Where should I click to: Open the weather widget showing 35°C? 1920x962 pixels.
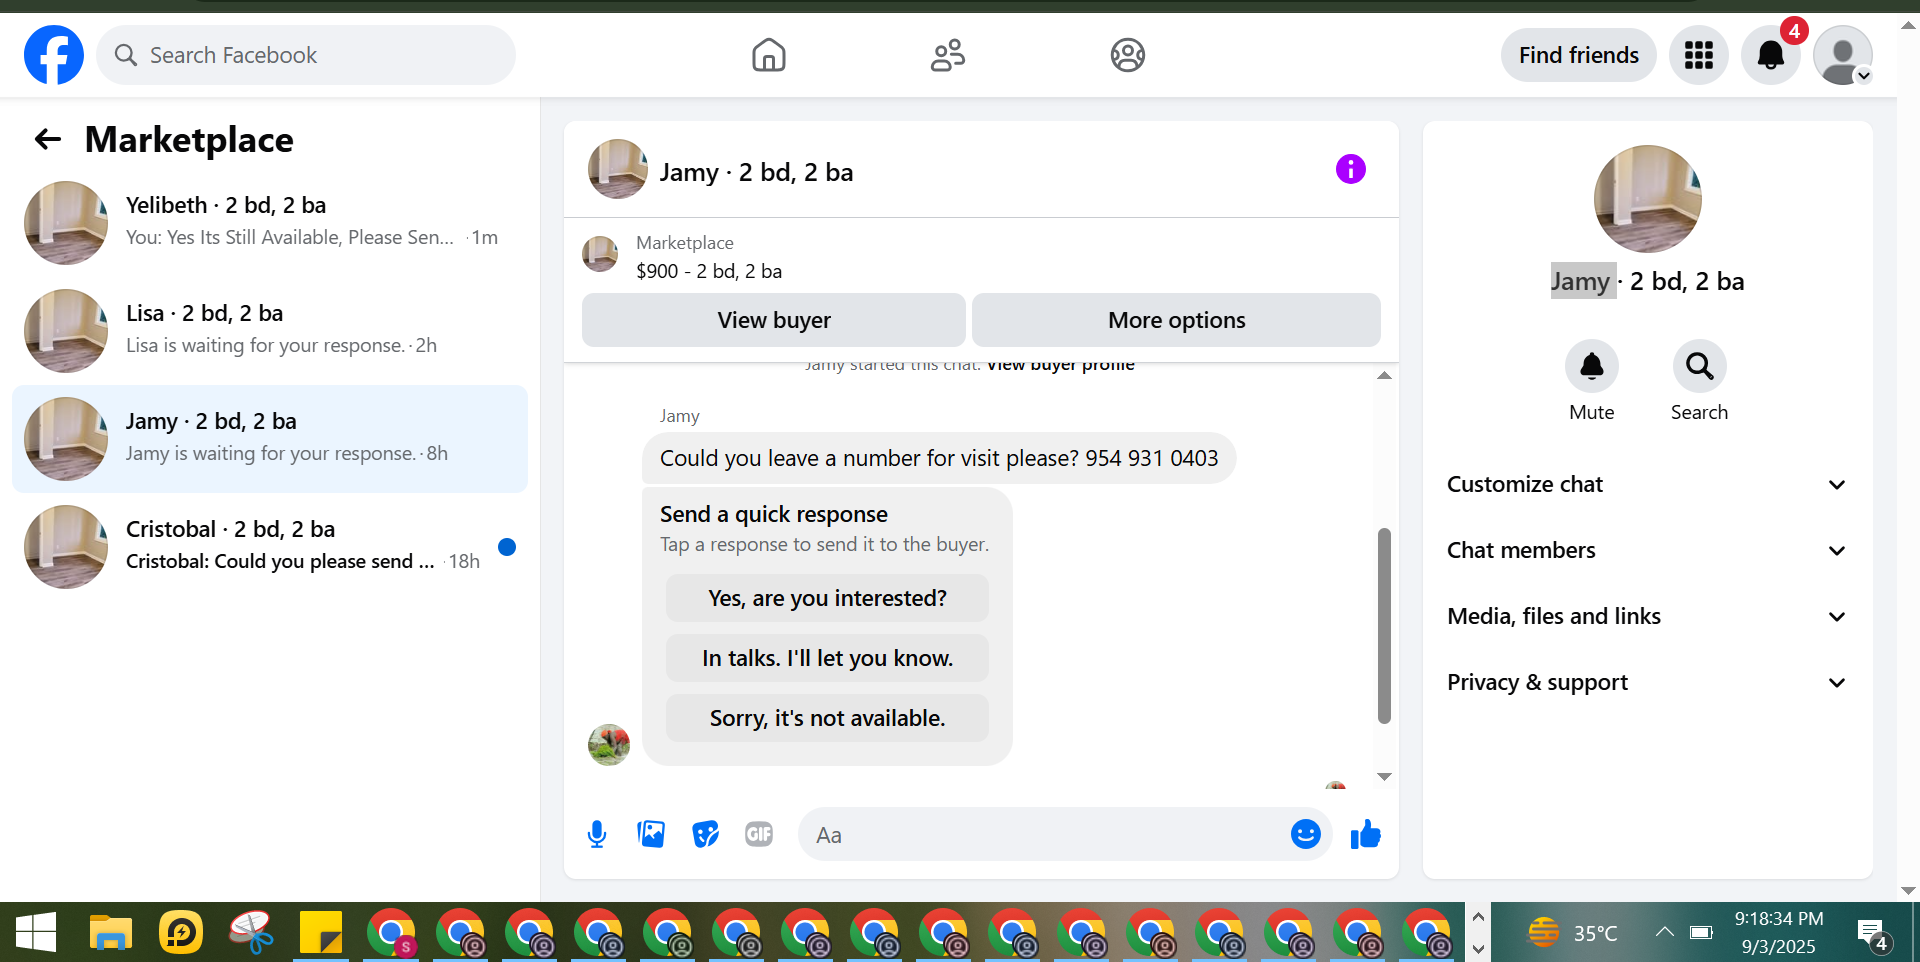pos(1572,933)
